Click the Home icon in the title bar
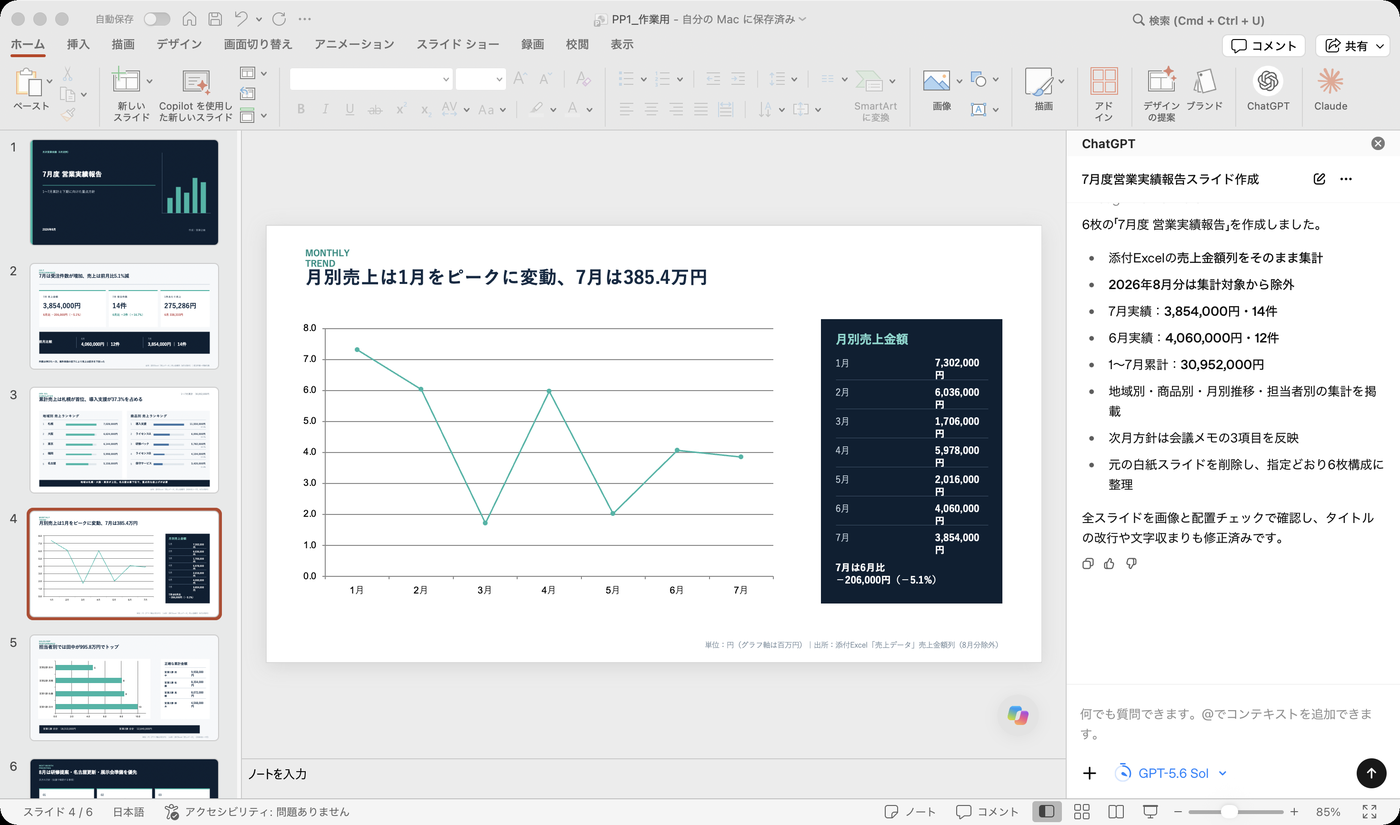Screen dimensions: 1400x825 tap(190, 19)
